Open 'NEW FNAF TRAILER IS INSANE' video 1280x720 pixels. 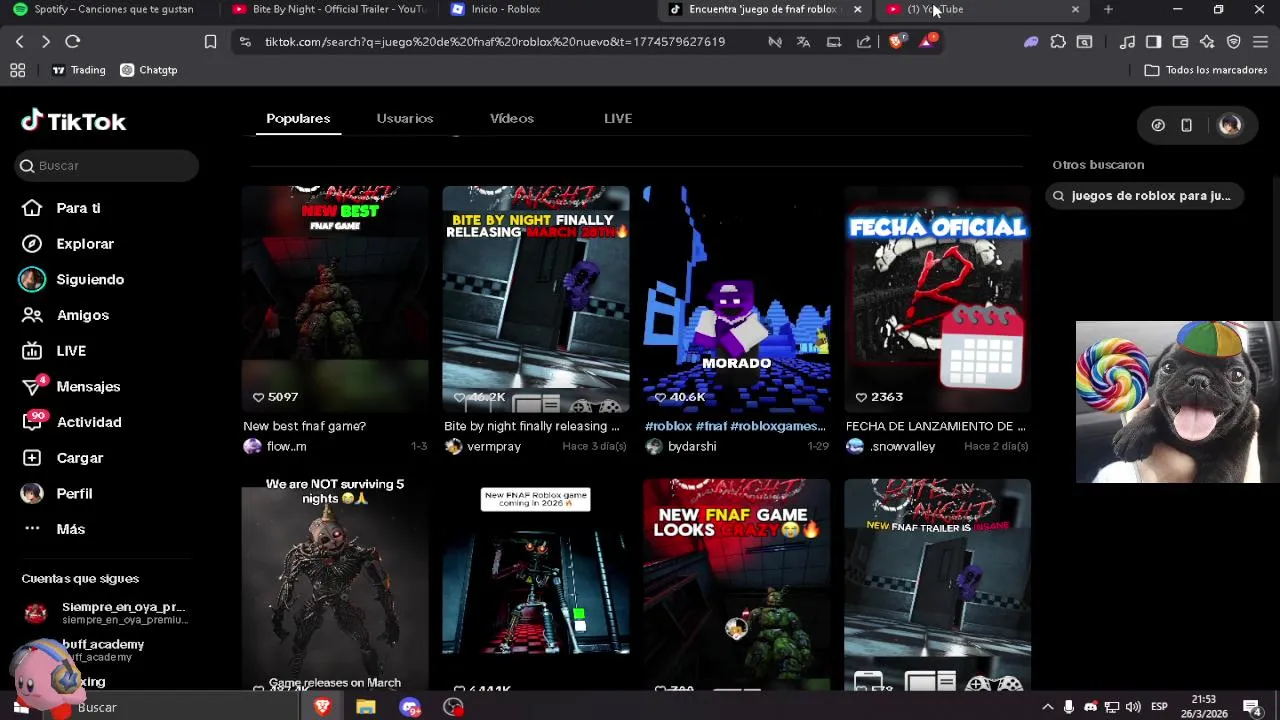[937, 584]
